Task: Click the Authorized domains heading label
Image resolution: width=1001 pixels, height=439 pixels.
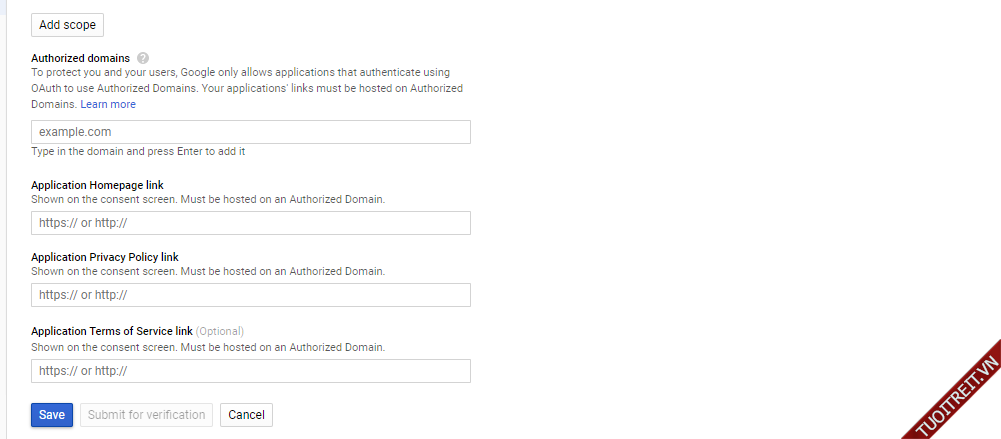Action: pyautogui.click(x=81, y=58)
